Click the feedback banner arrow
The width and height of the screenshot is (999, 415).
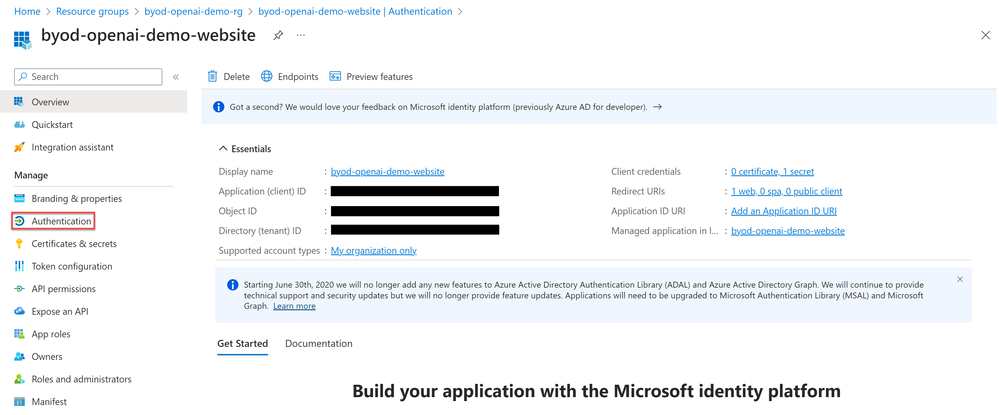[658, 107]
